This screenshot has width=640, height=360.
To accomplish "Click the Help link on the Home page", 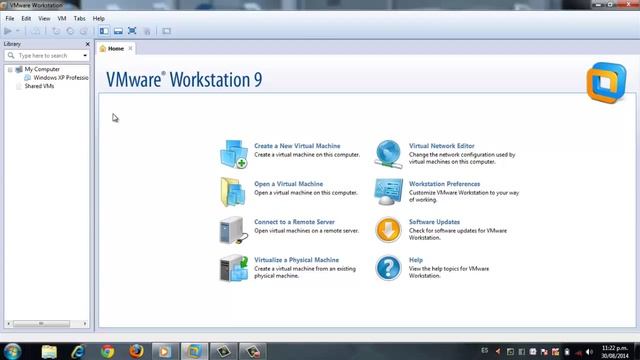I will tap(416, 260).
